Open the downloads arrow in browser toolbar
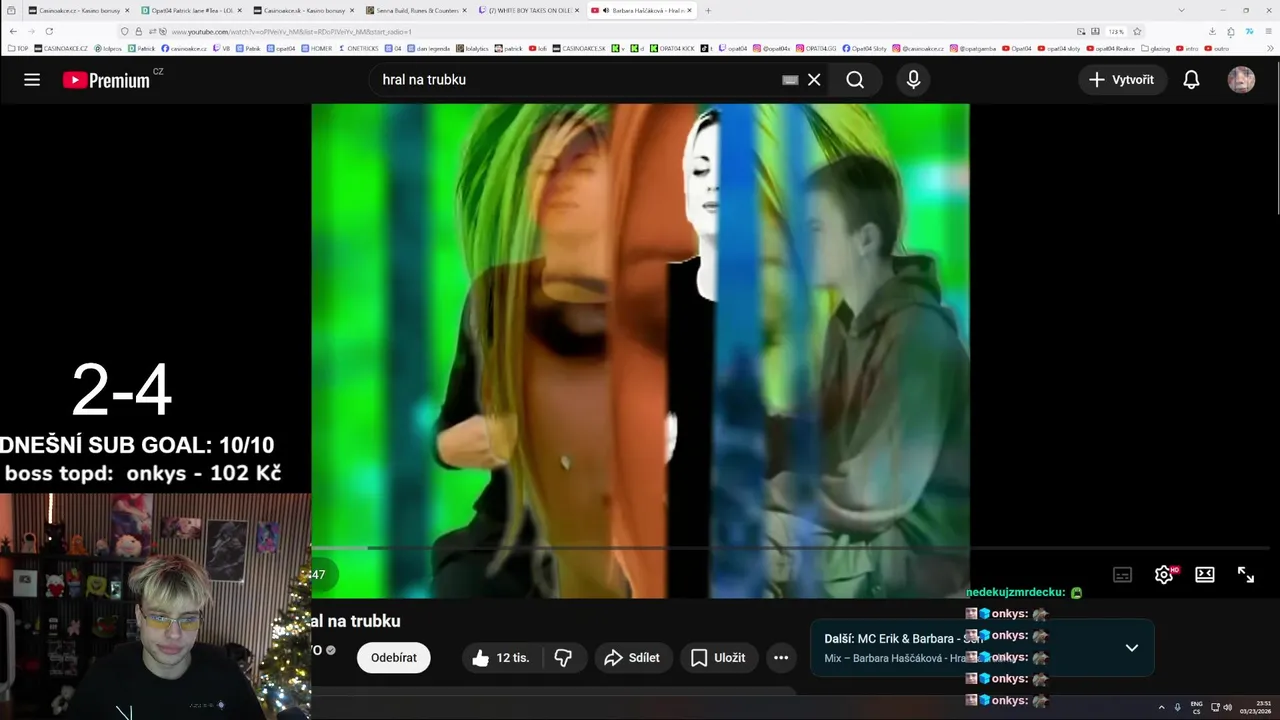The image size is (1280, 720). click(x=1212, y=31)
